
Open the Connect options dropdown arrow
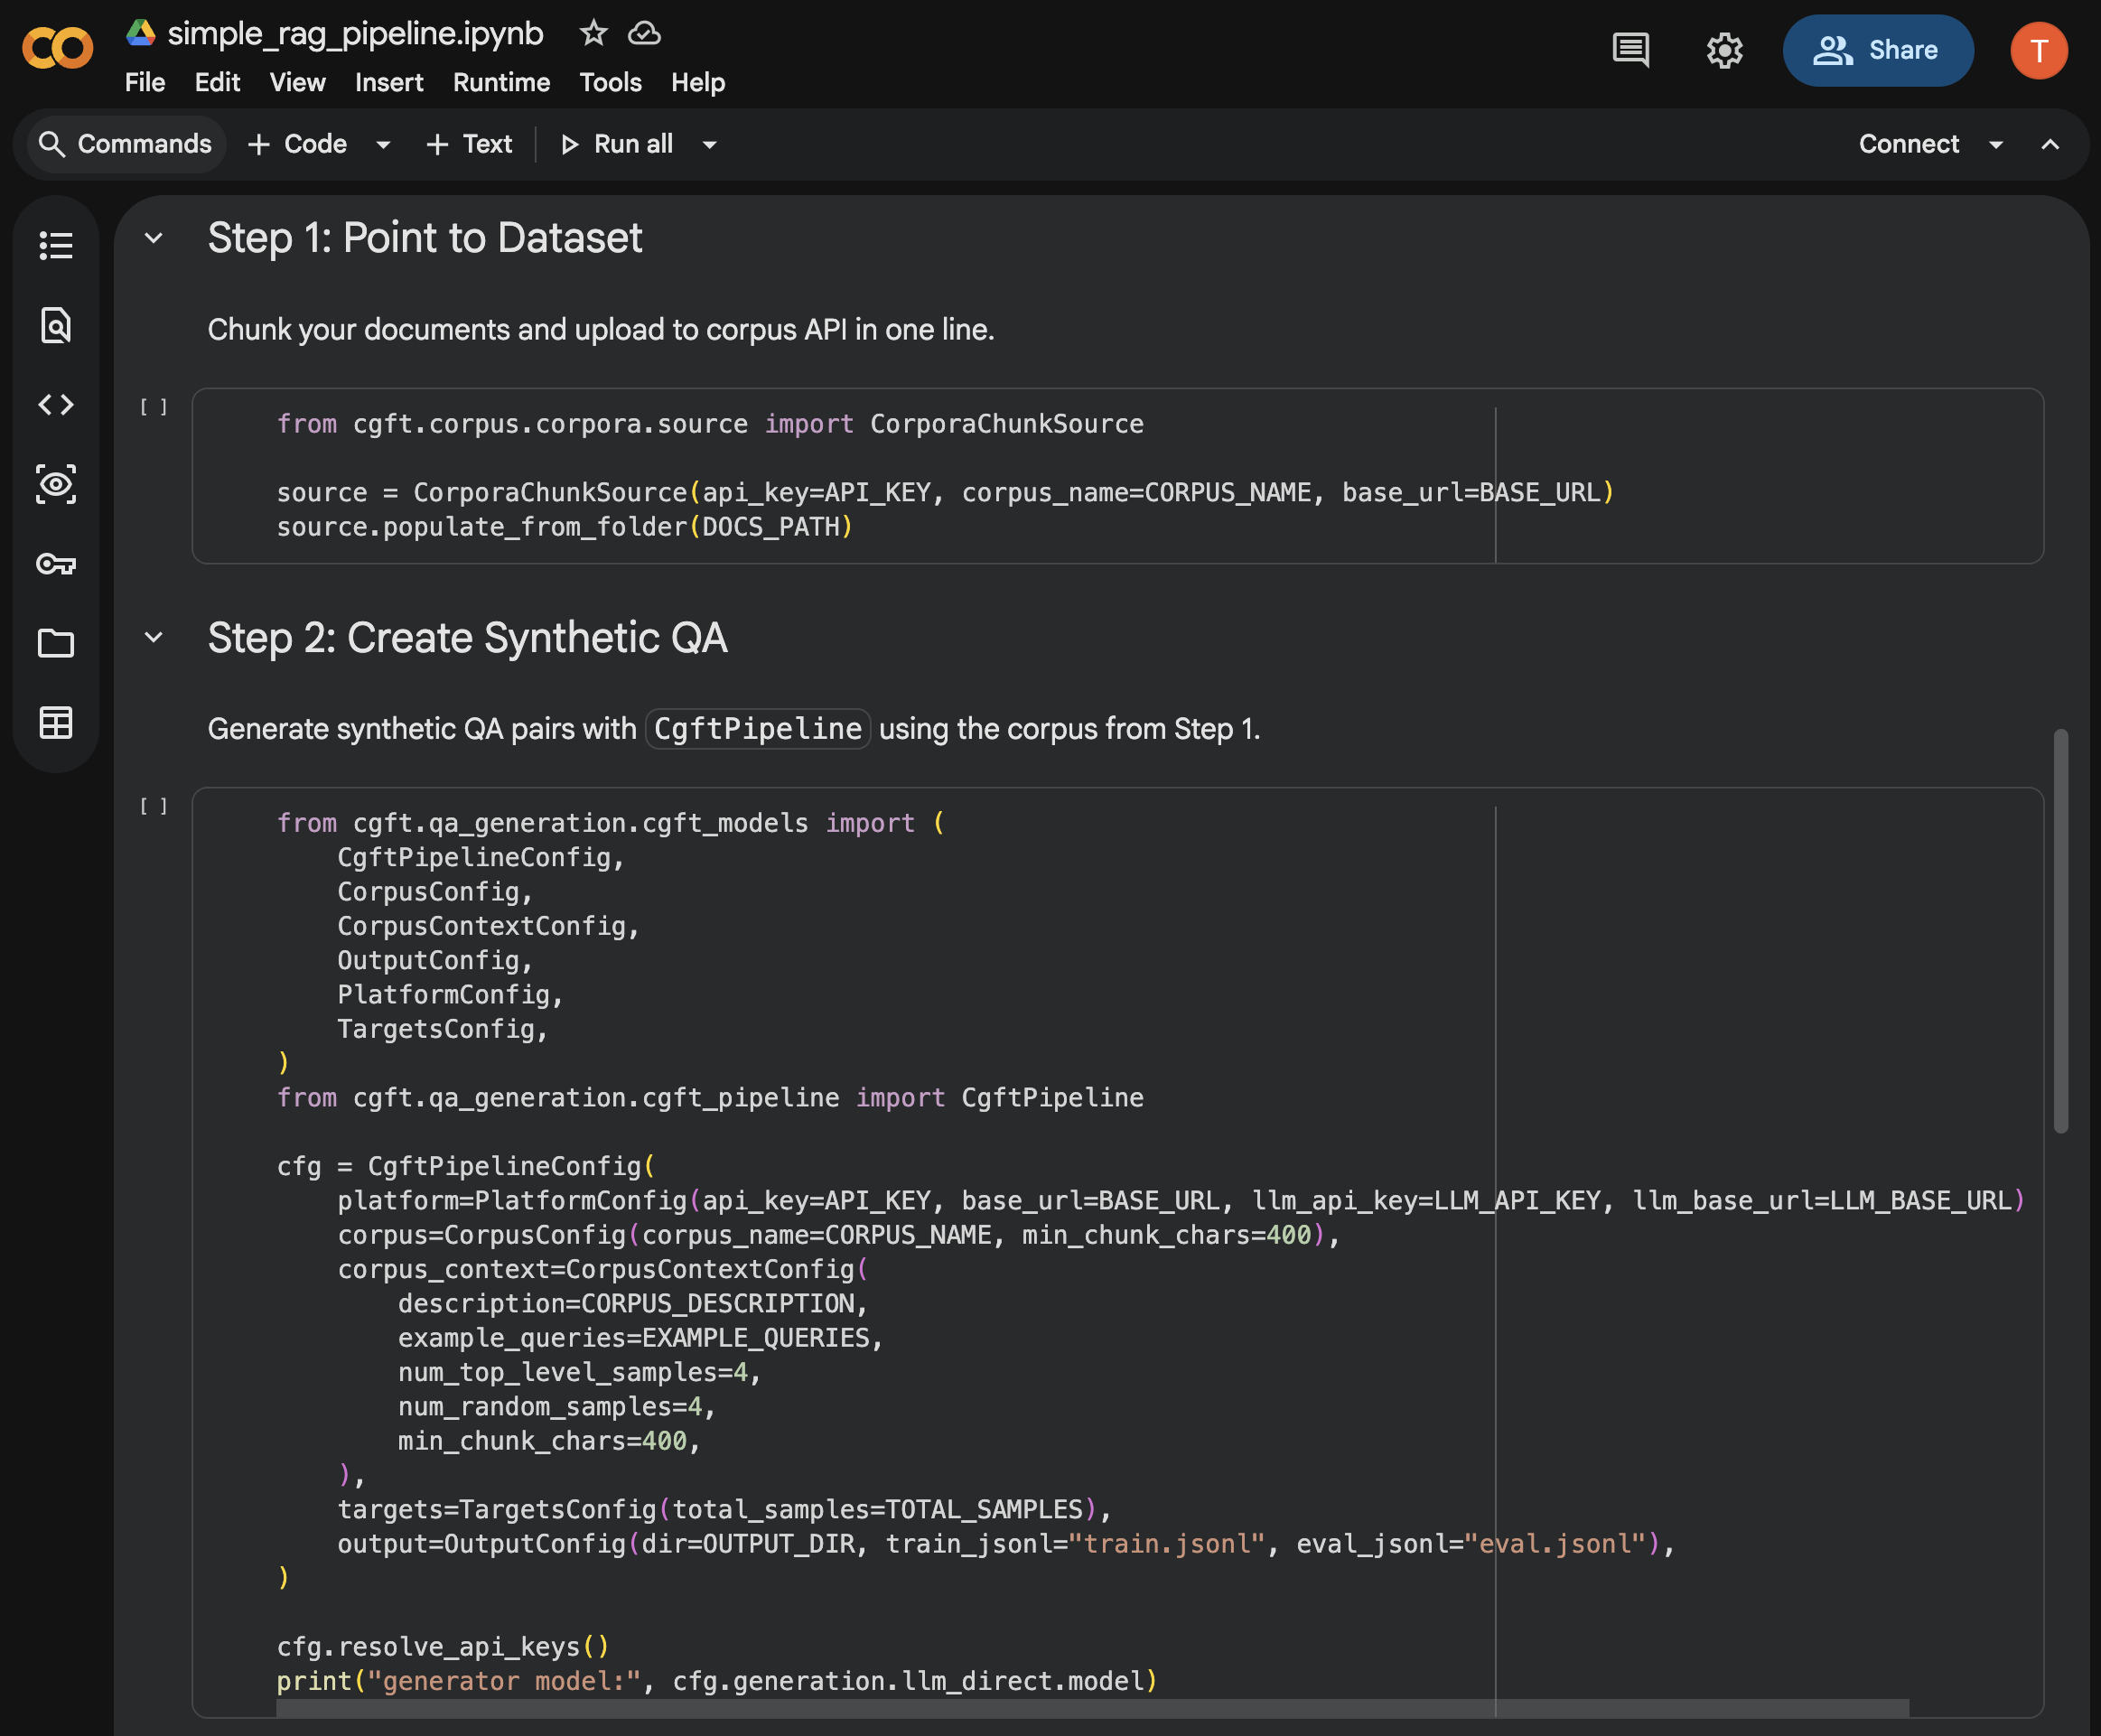click(x=1996, y=144)
